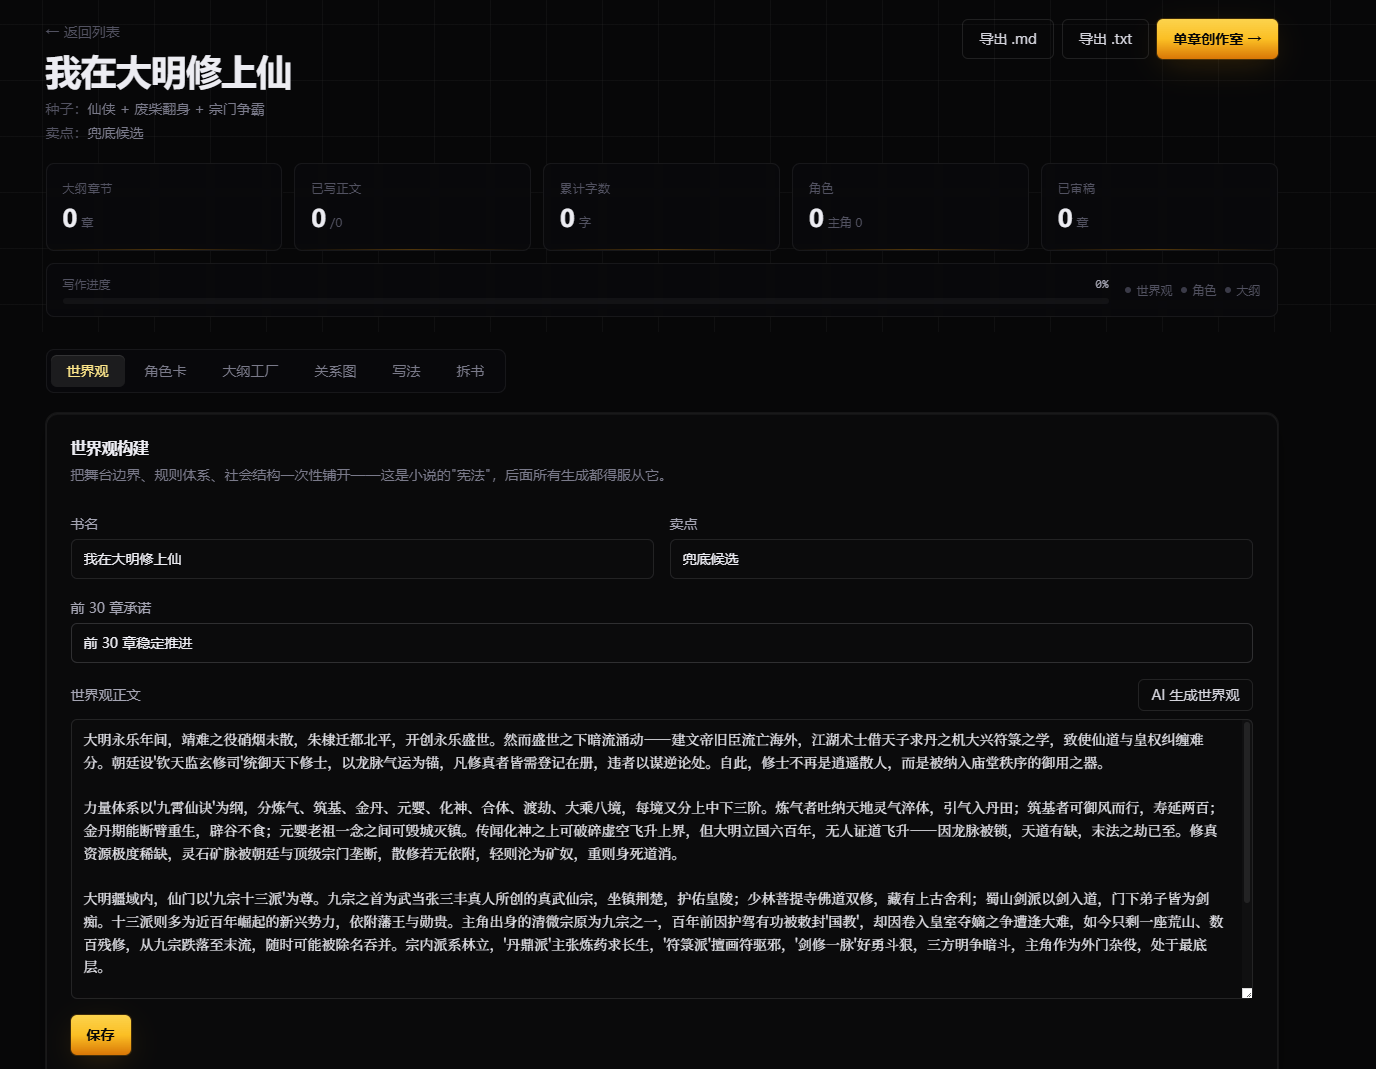Click the 世界观构建 section heading
Viewport: 1376px width, 1069px height.
(110, 448)
